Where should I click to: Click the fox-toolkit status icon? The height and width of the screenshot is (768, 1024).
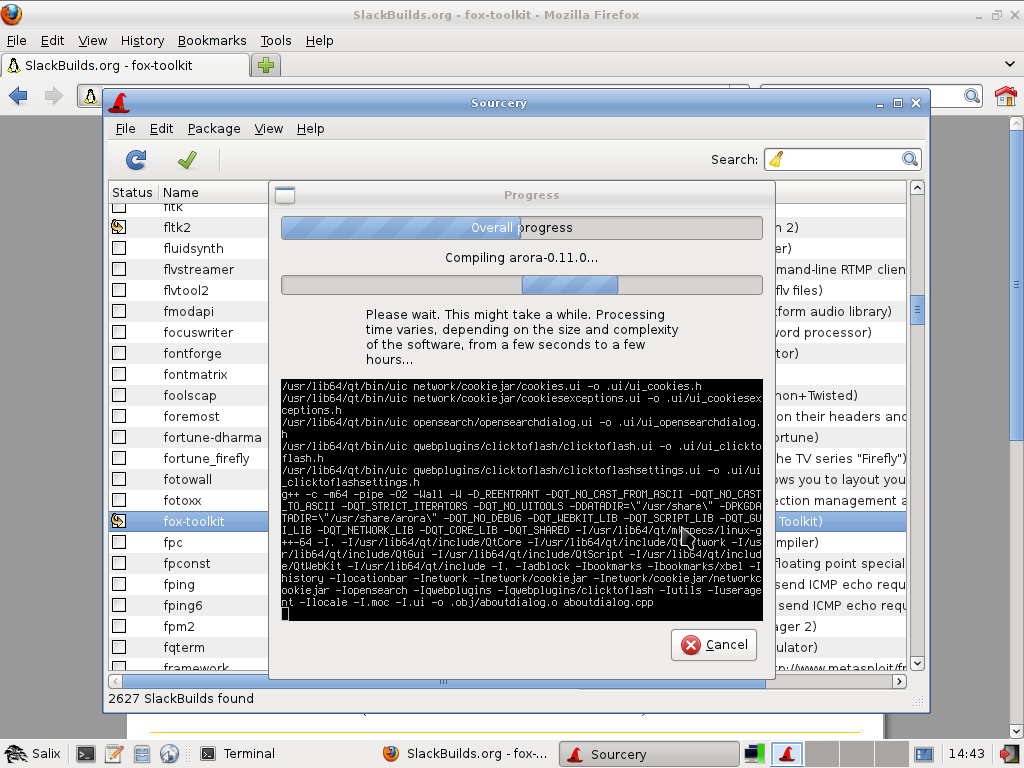[x=118, y=521]
